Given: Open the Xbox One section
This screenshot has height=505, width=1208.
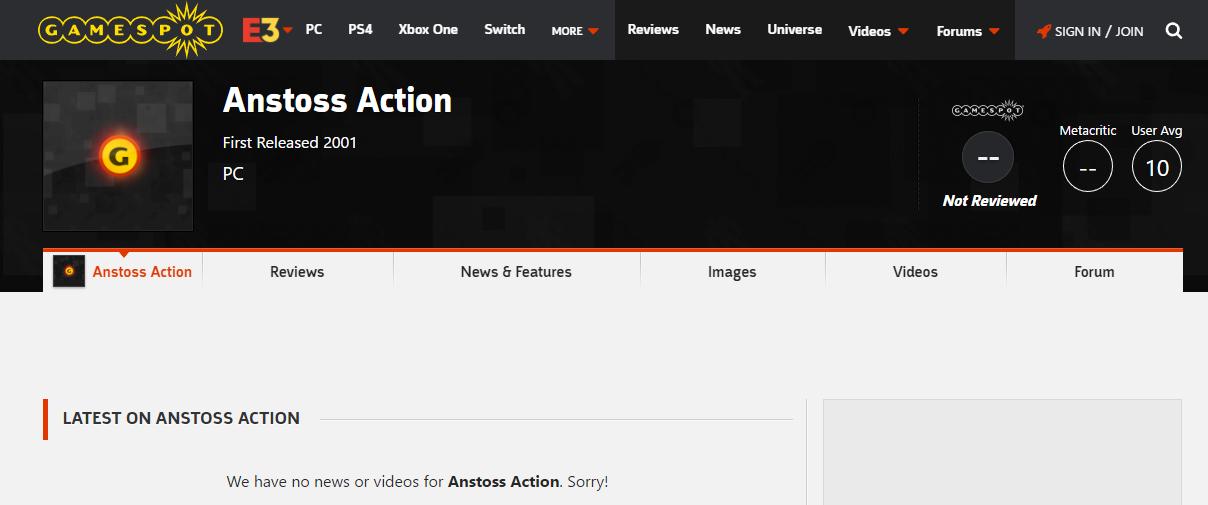Looking at the screenshot, I should click(428, 30).
